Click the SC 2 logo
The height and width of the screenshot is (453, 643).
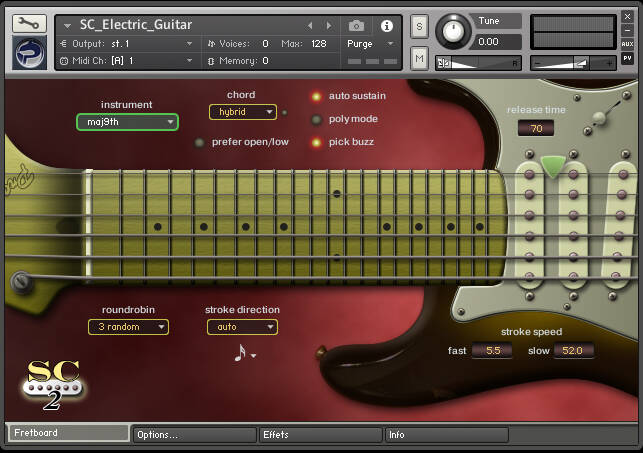[53, 384]
